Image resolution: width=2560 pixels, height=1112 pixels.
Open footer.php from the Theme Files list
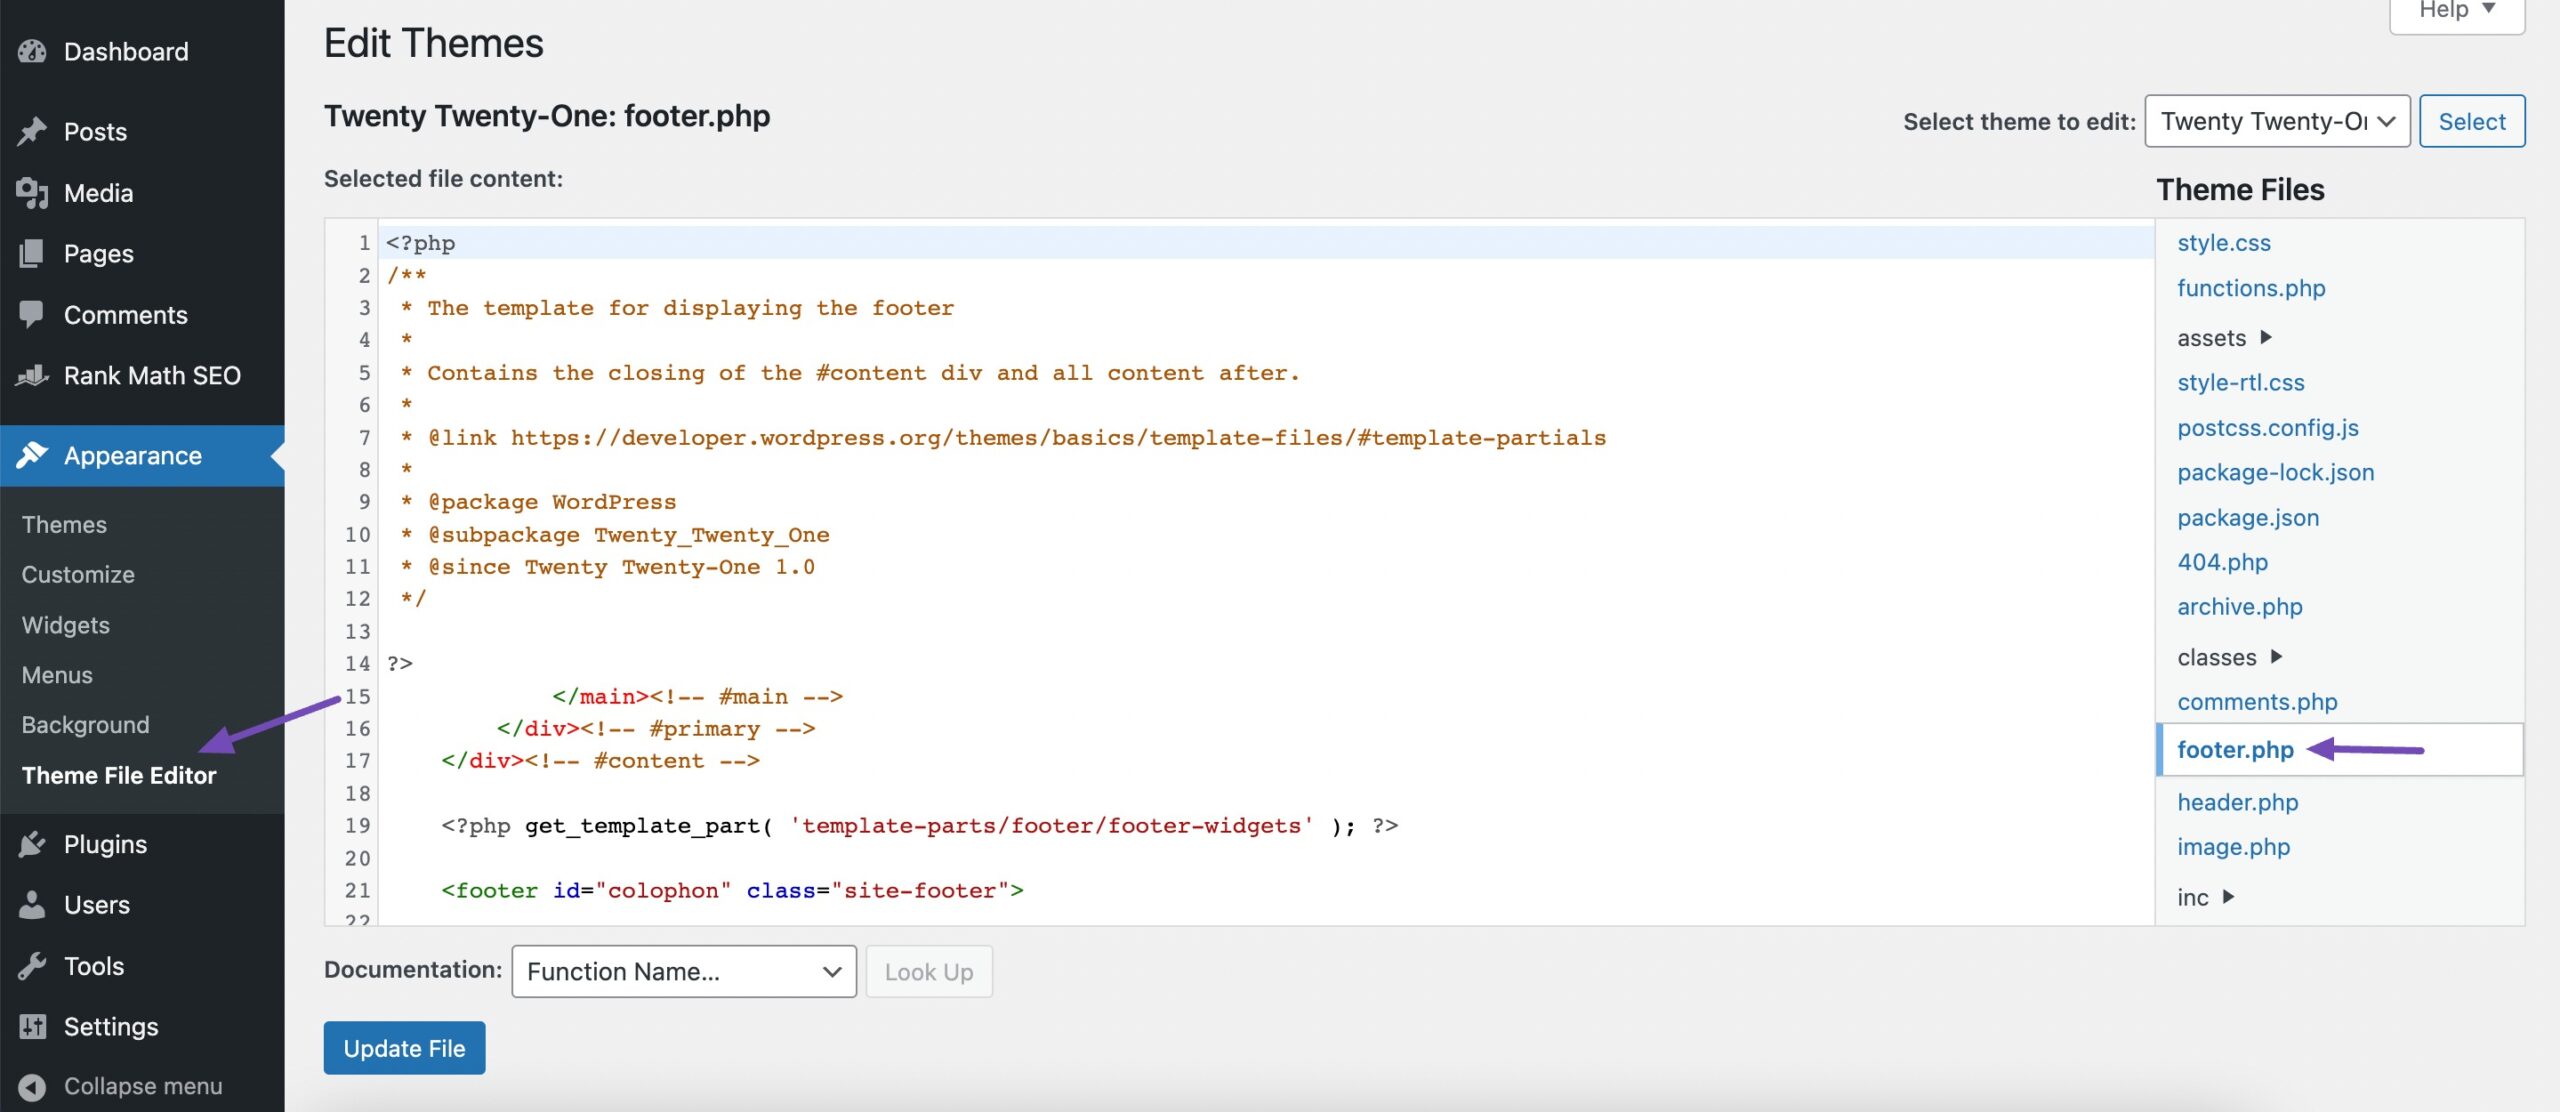click(2236, 750)
